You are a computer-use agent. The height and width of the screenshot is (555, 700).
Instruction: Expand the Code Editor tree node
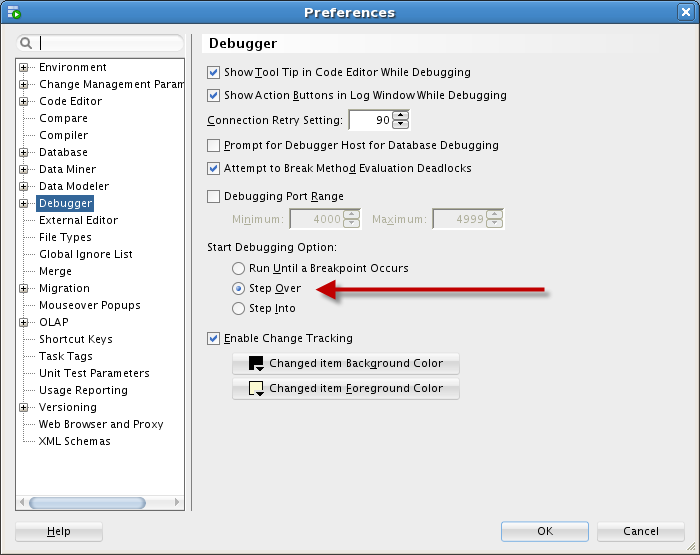click(x=24, y=101)
